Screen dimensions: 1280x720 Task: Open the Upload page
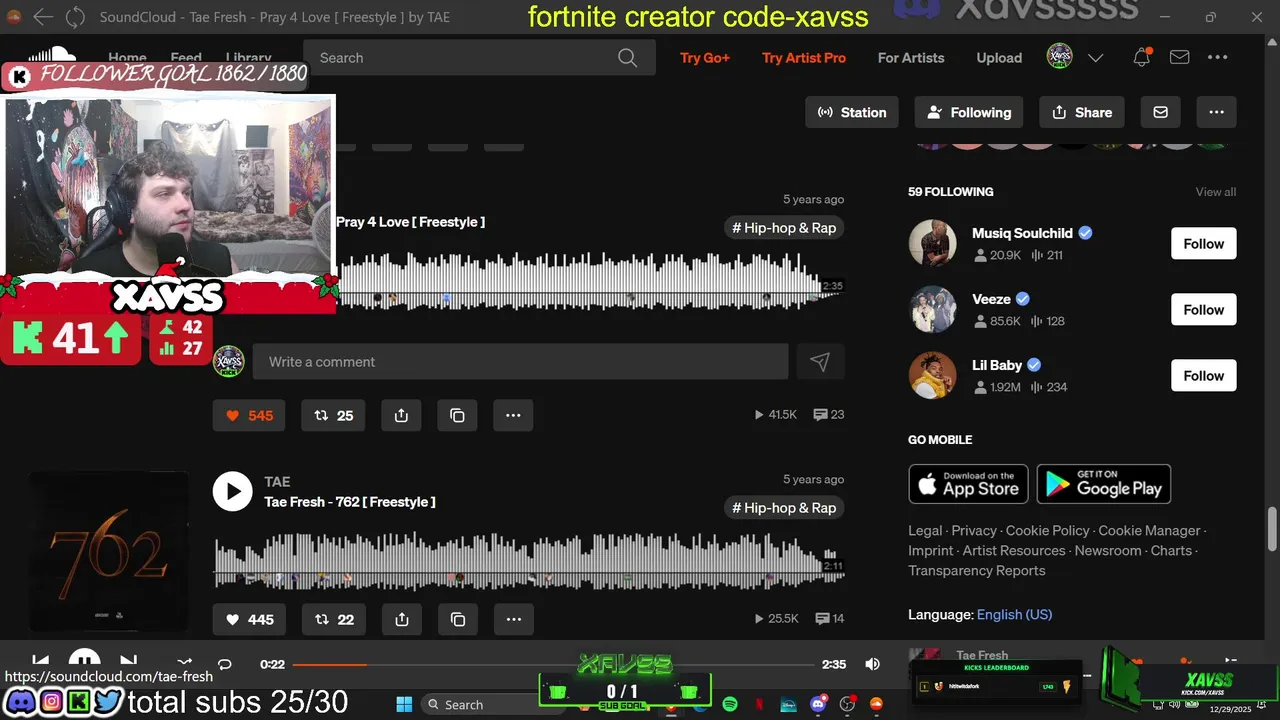[999, 58]
